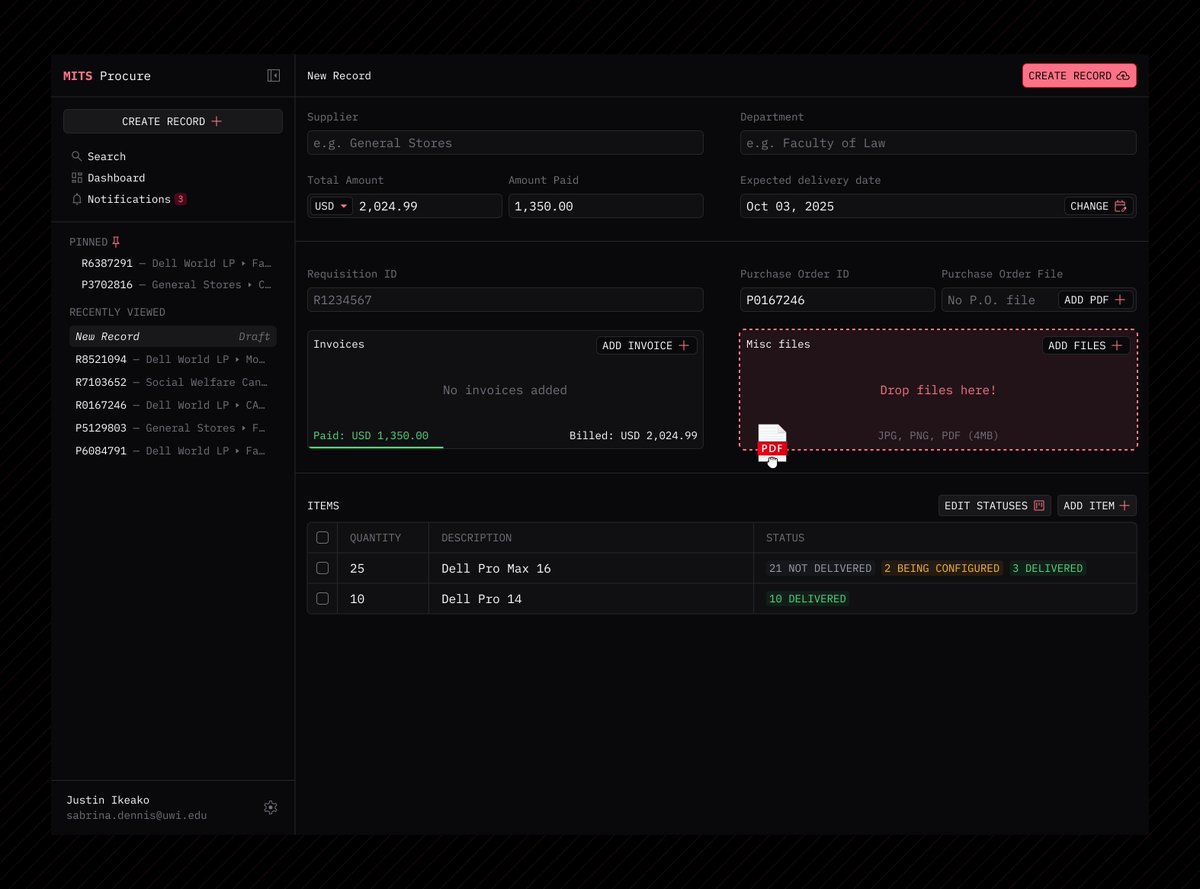Open the settings gear icon
The width and height of the screenshot is (1200, 889).
(270, 808)
